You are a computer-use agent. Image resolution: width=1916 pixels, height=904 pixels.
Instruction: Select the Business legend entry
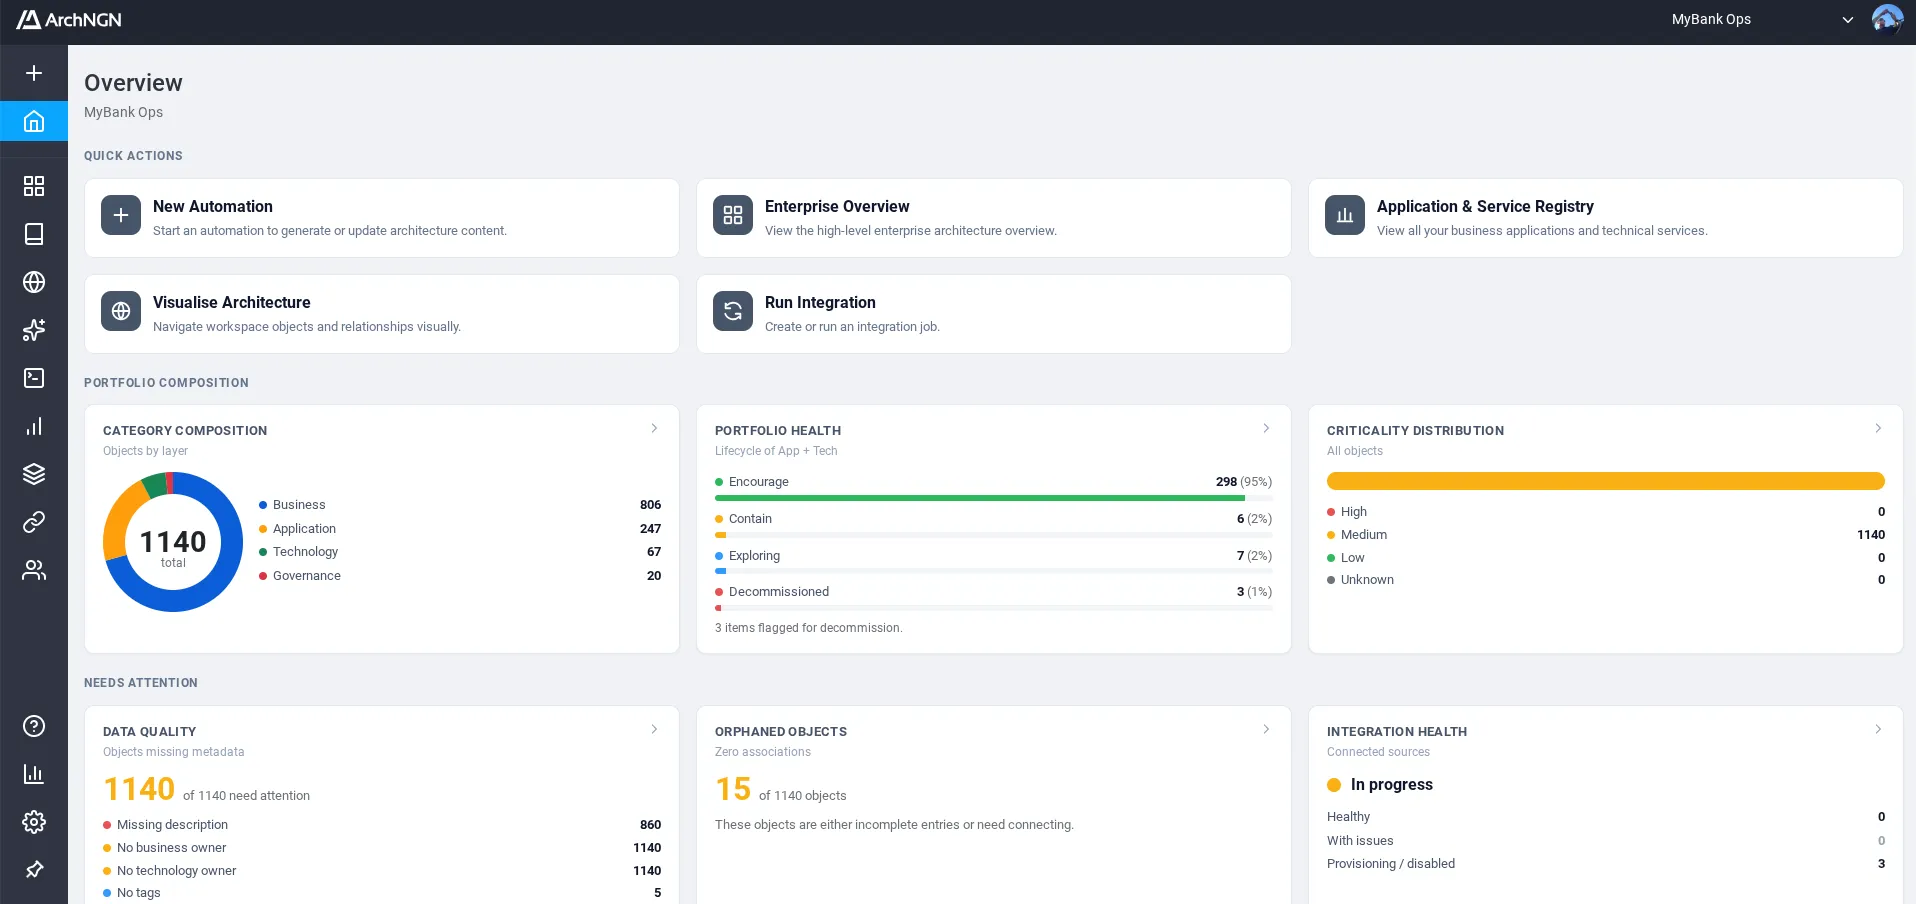(x=460, y=505)
